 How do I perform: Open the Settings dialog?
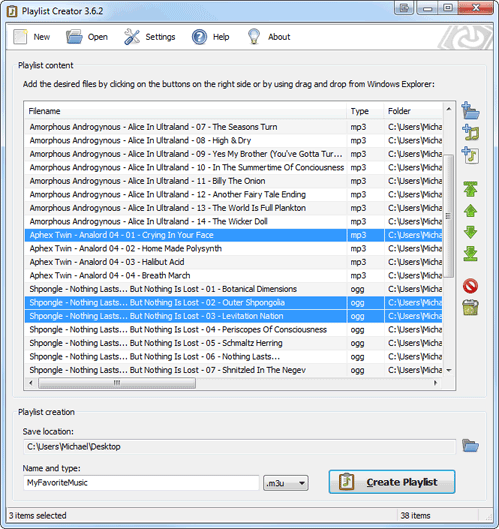point(149,37)
